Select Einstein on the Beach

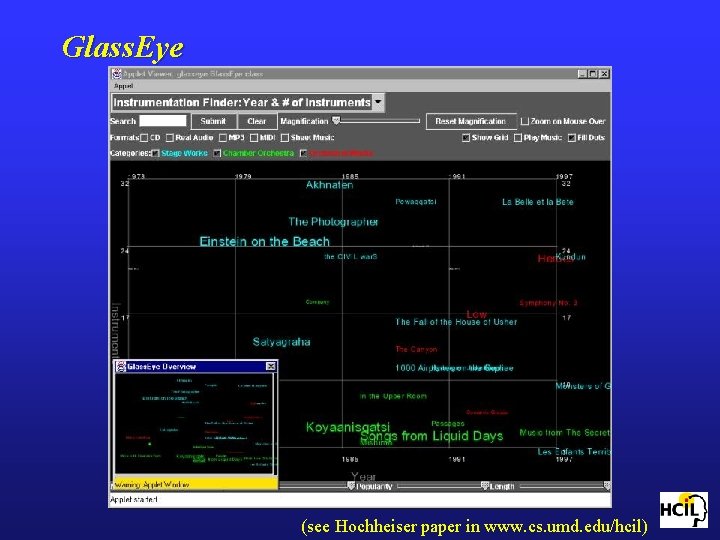point(264,242)
